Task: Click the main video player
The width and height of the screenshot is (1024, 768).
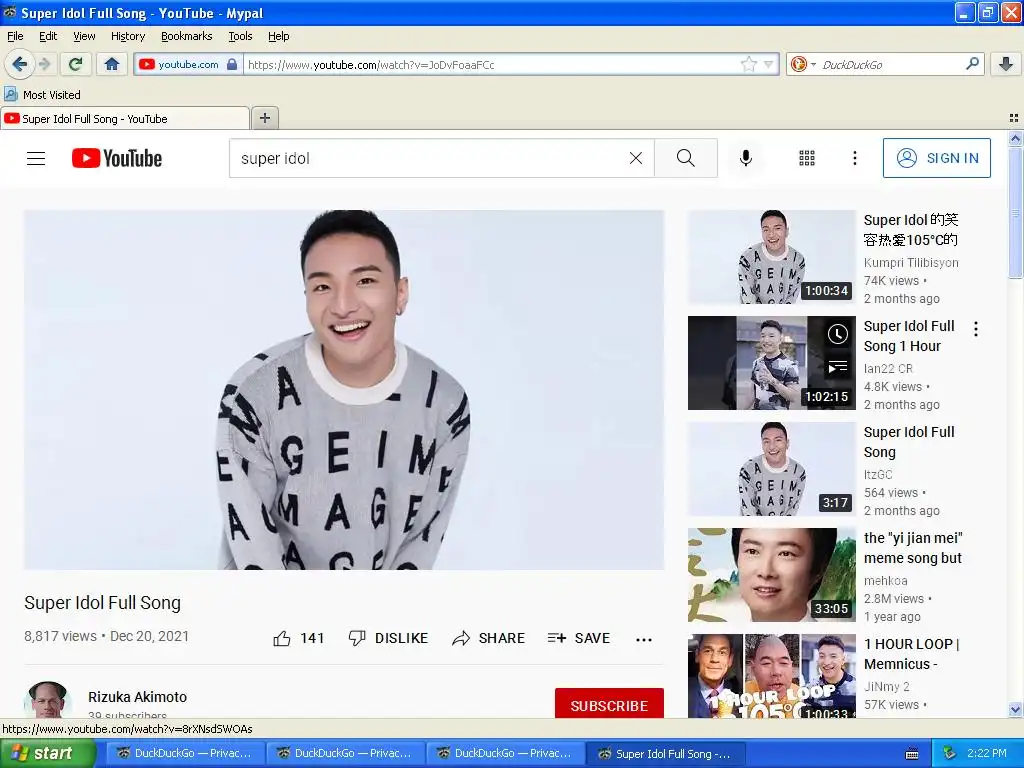Action: point(344,390)
